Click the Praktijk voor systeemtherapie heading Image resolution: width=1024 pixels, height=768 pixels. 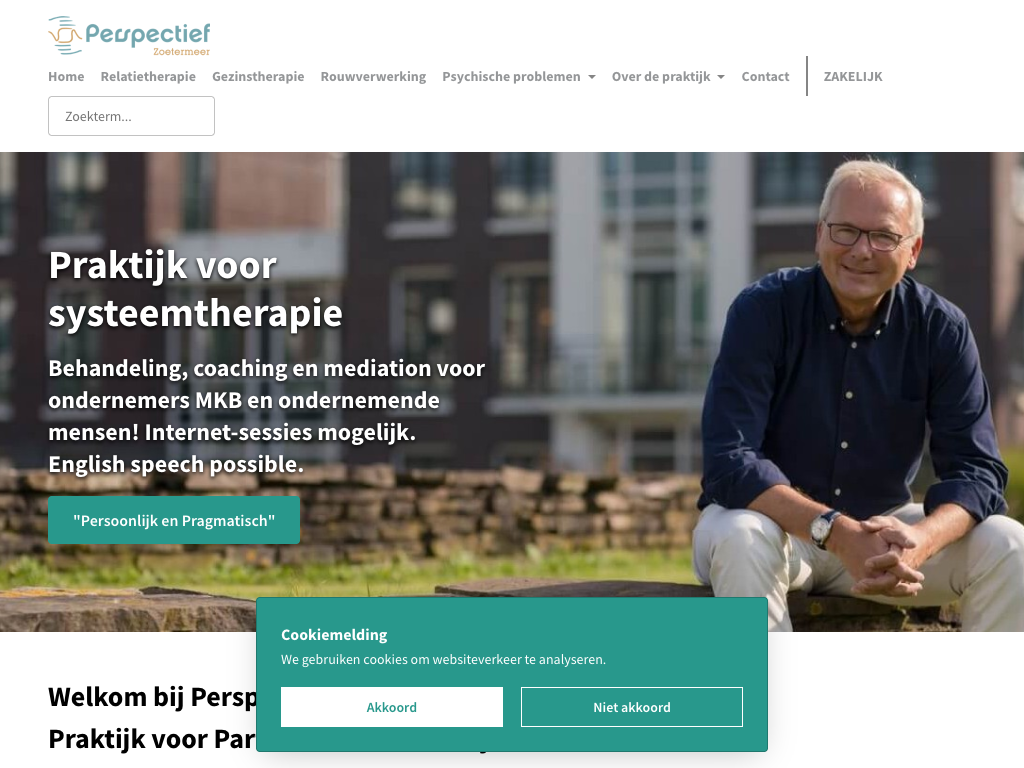click(x=195, y=289)
